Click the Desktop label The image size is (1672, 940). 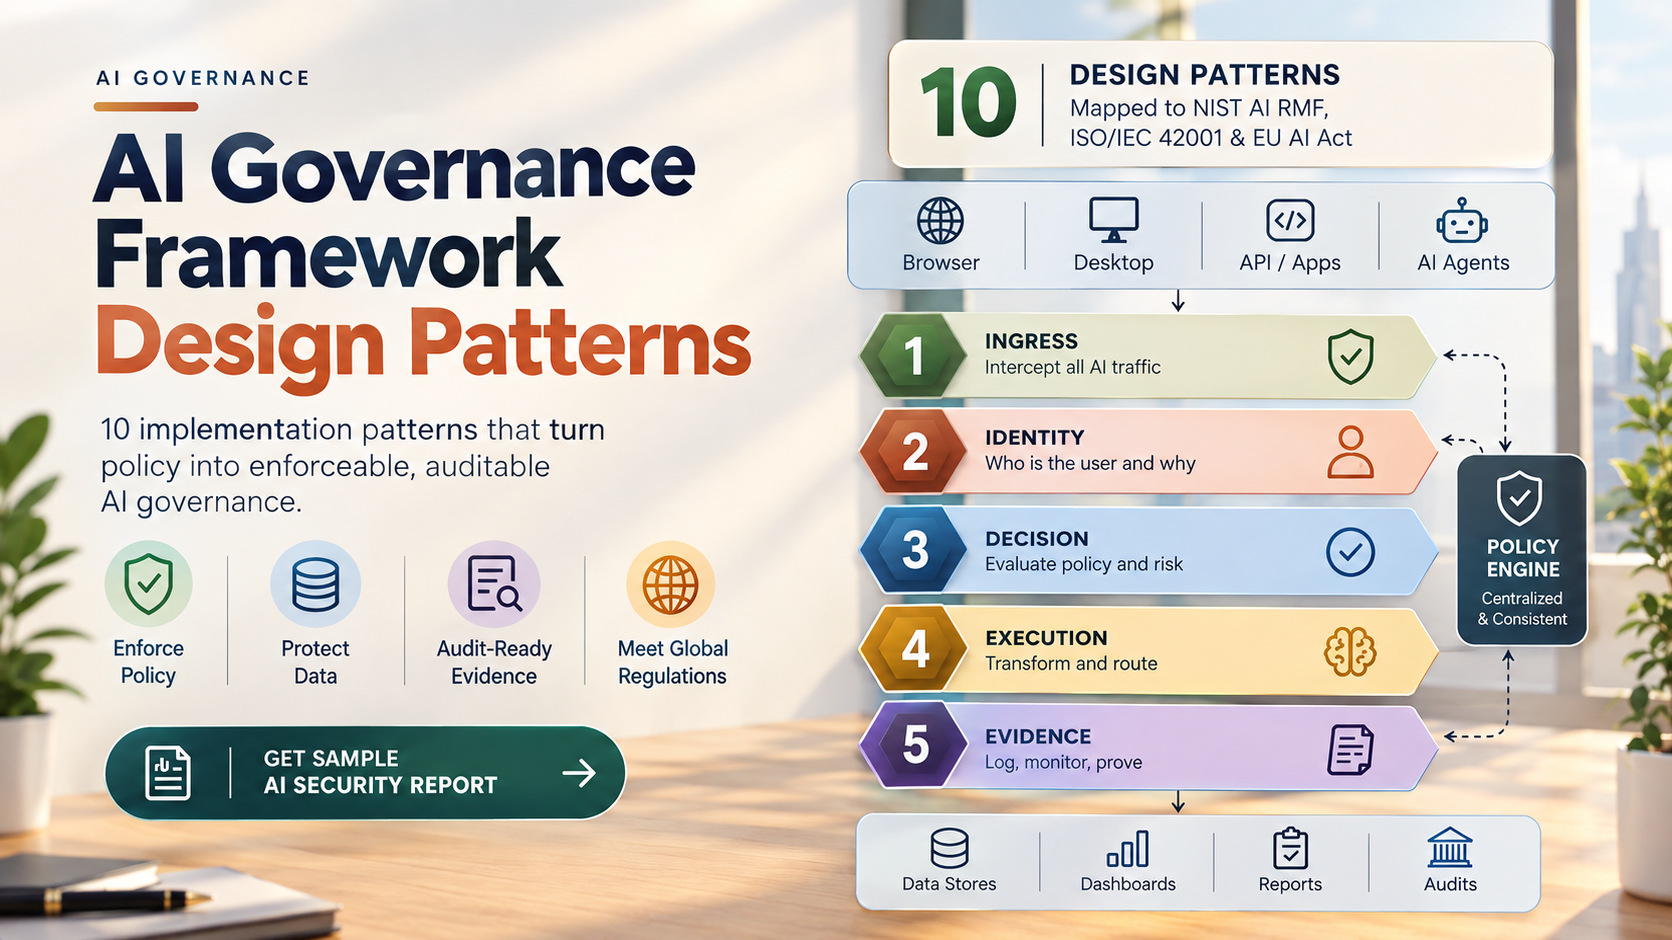pyautogui.click(x=1113, y=263)
